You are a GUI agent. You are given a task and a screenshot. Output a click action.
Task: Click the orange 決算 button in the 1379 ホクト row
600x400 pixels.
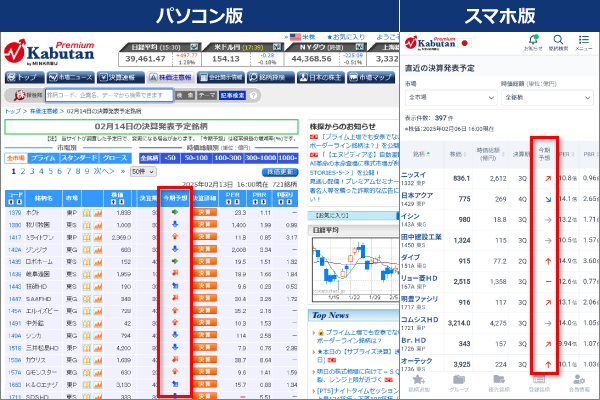205,212
